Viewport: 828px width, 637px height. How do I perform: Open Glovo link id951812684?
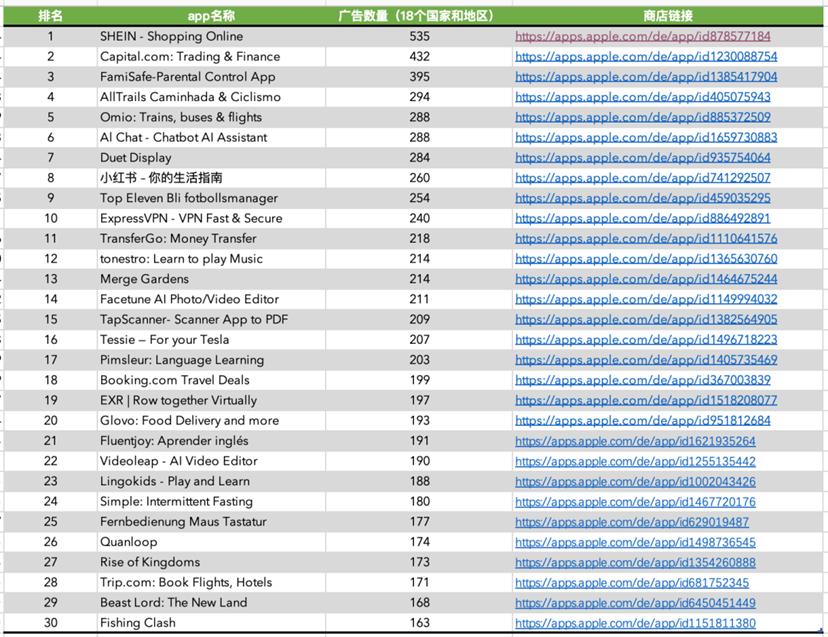pyautogui.click(x=643, y=420)
